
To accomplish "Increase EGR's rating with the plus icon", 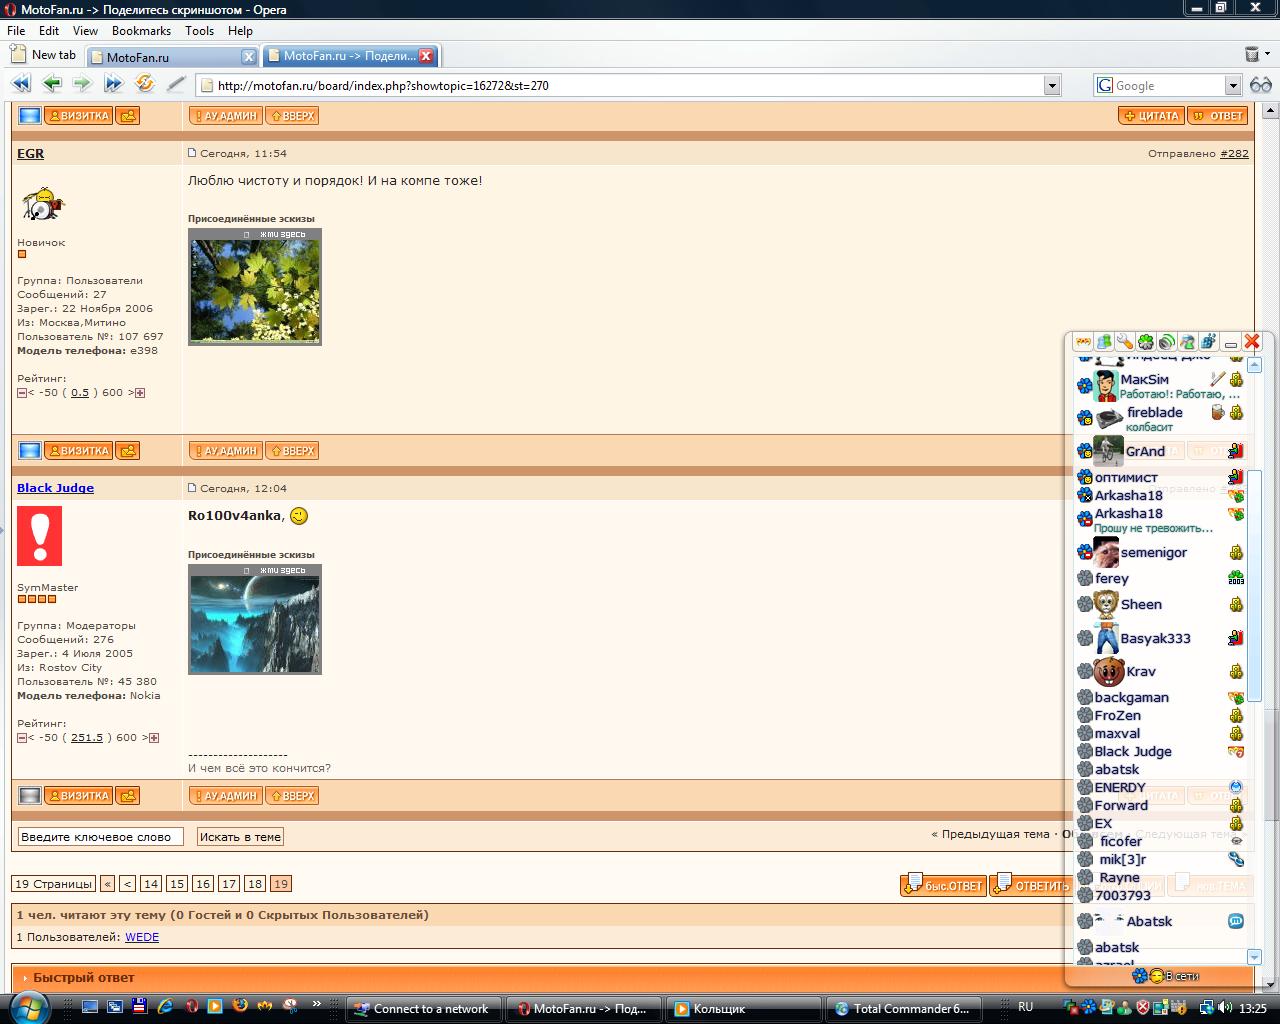I will [140, 393].
